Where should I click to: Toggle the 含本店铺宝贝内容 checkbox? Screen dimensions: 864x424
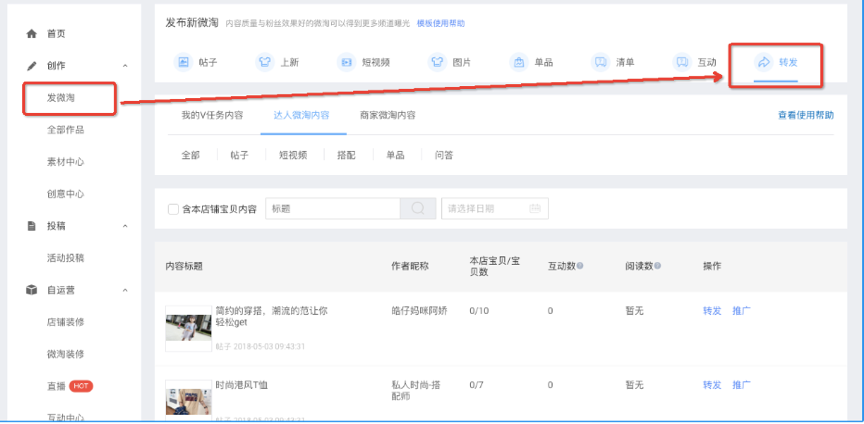pos(173,209)
